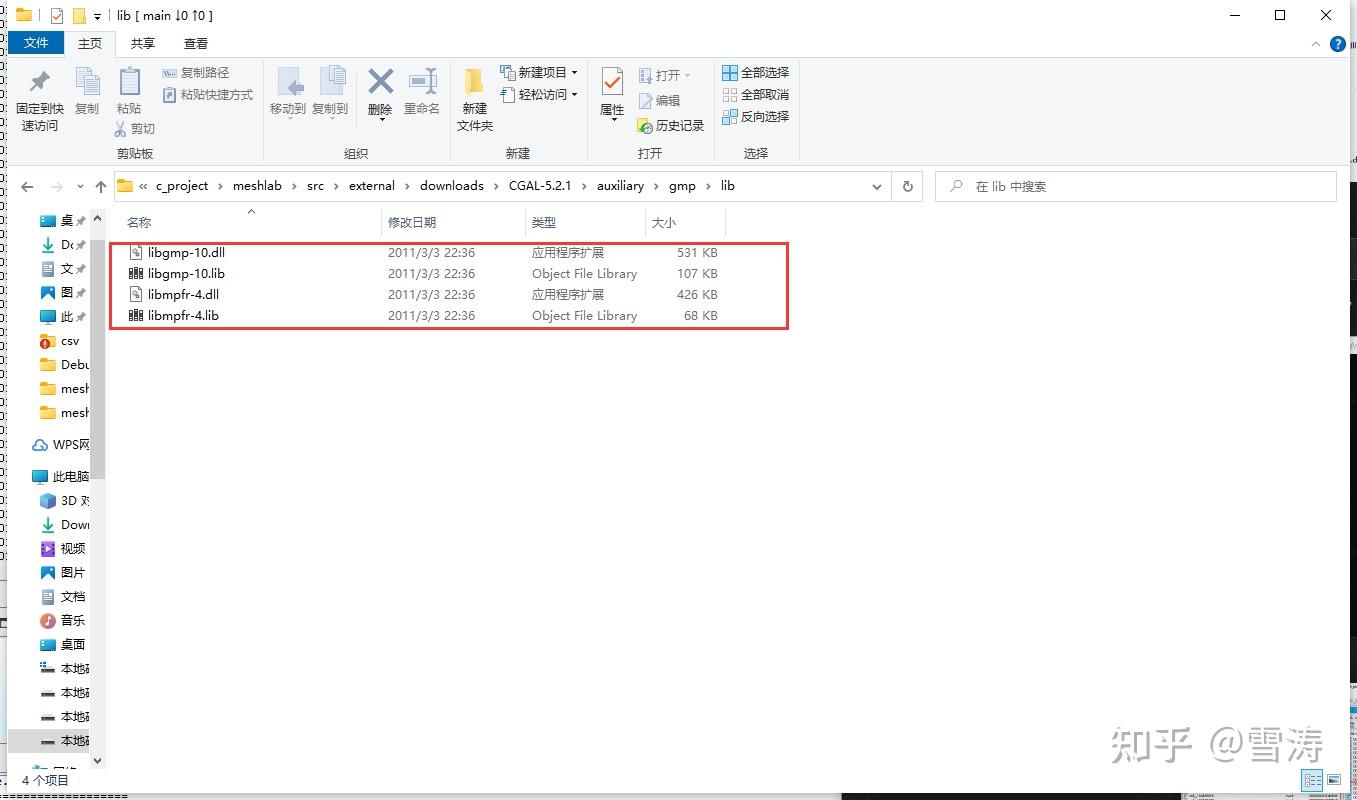
Task: Open csv folder in navigation pane
Action: click(x=60, y=341)
